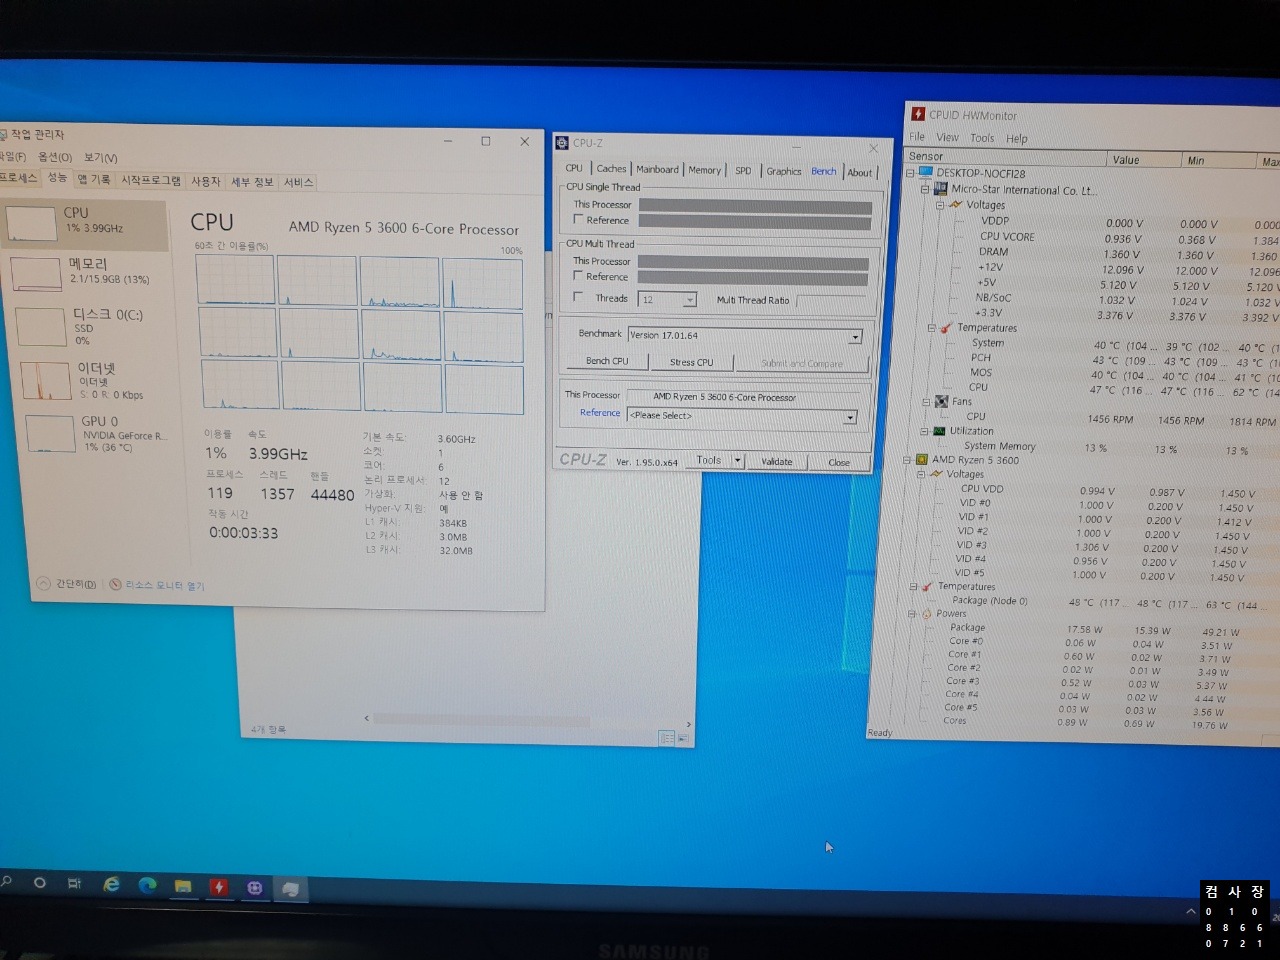
Task: Click the Temperatures thermometer icon under Micro-Star
Action: coord(946,328)
